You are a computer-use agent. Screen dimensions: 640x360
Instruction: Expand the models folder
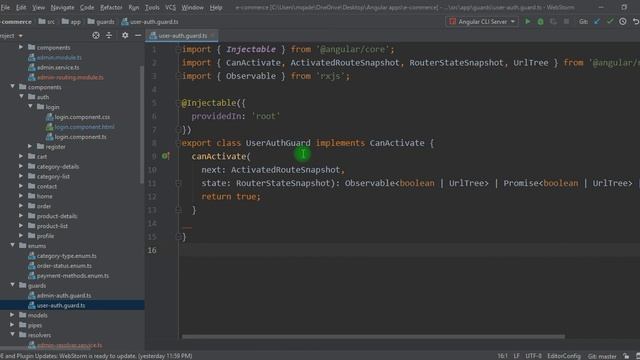tap(12, 315)
